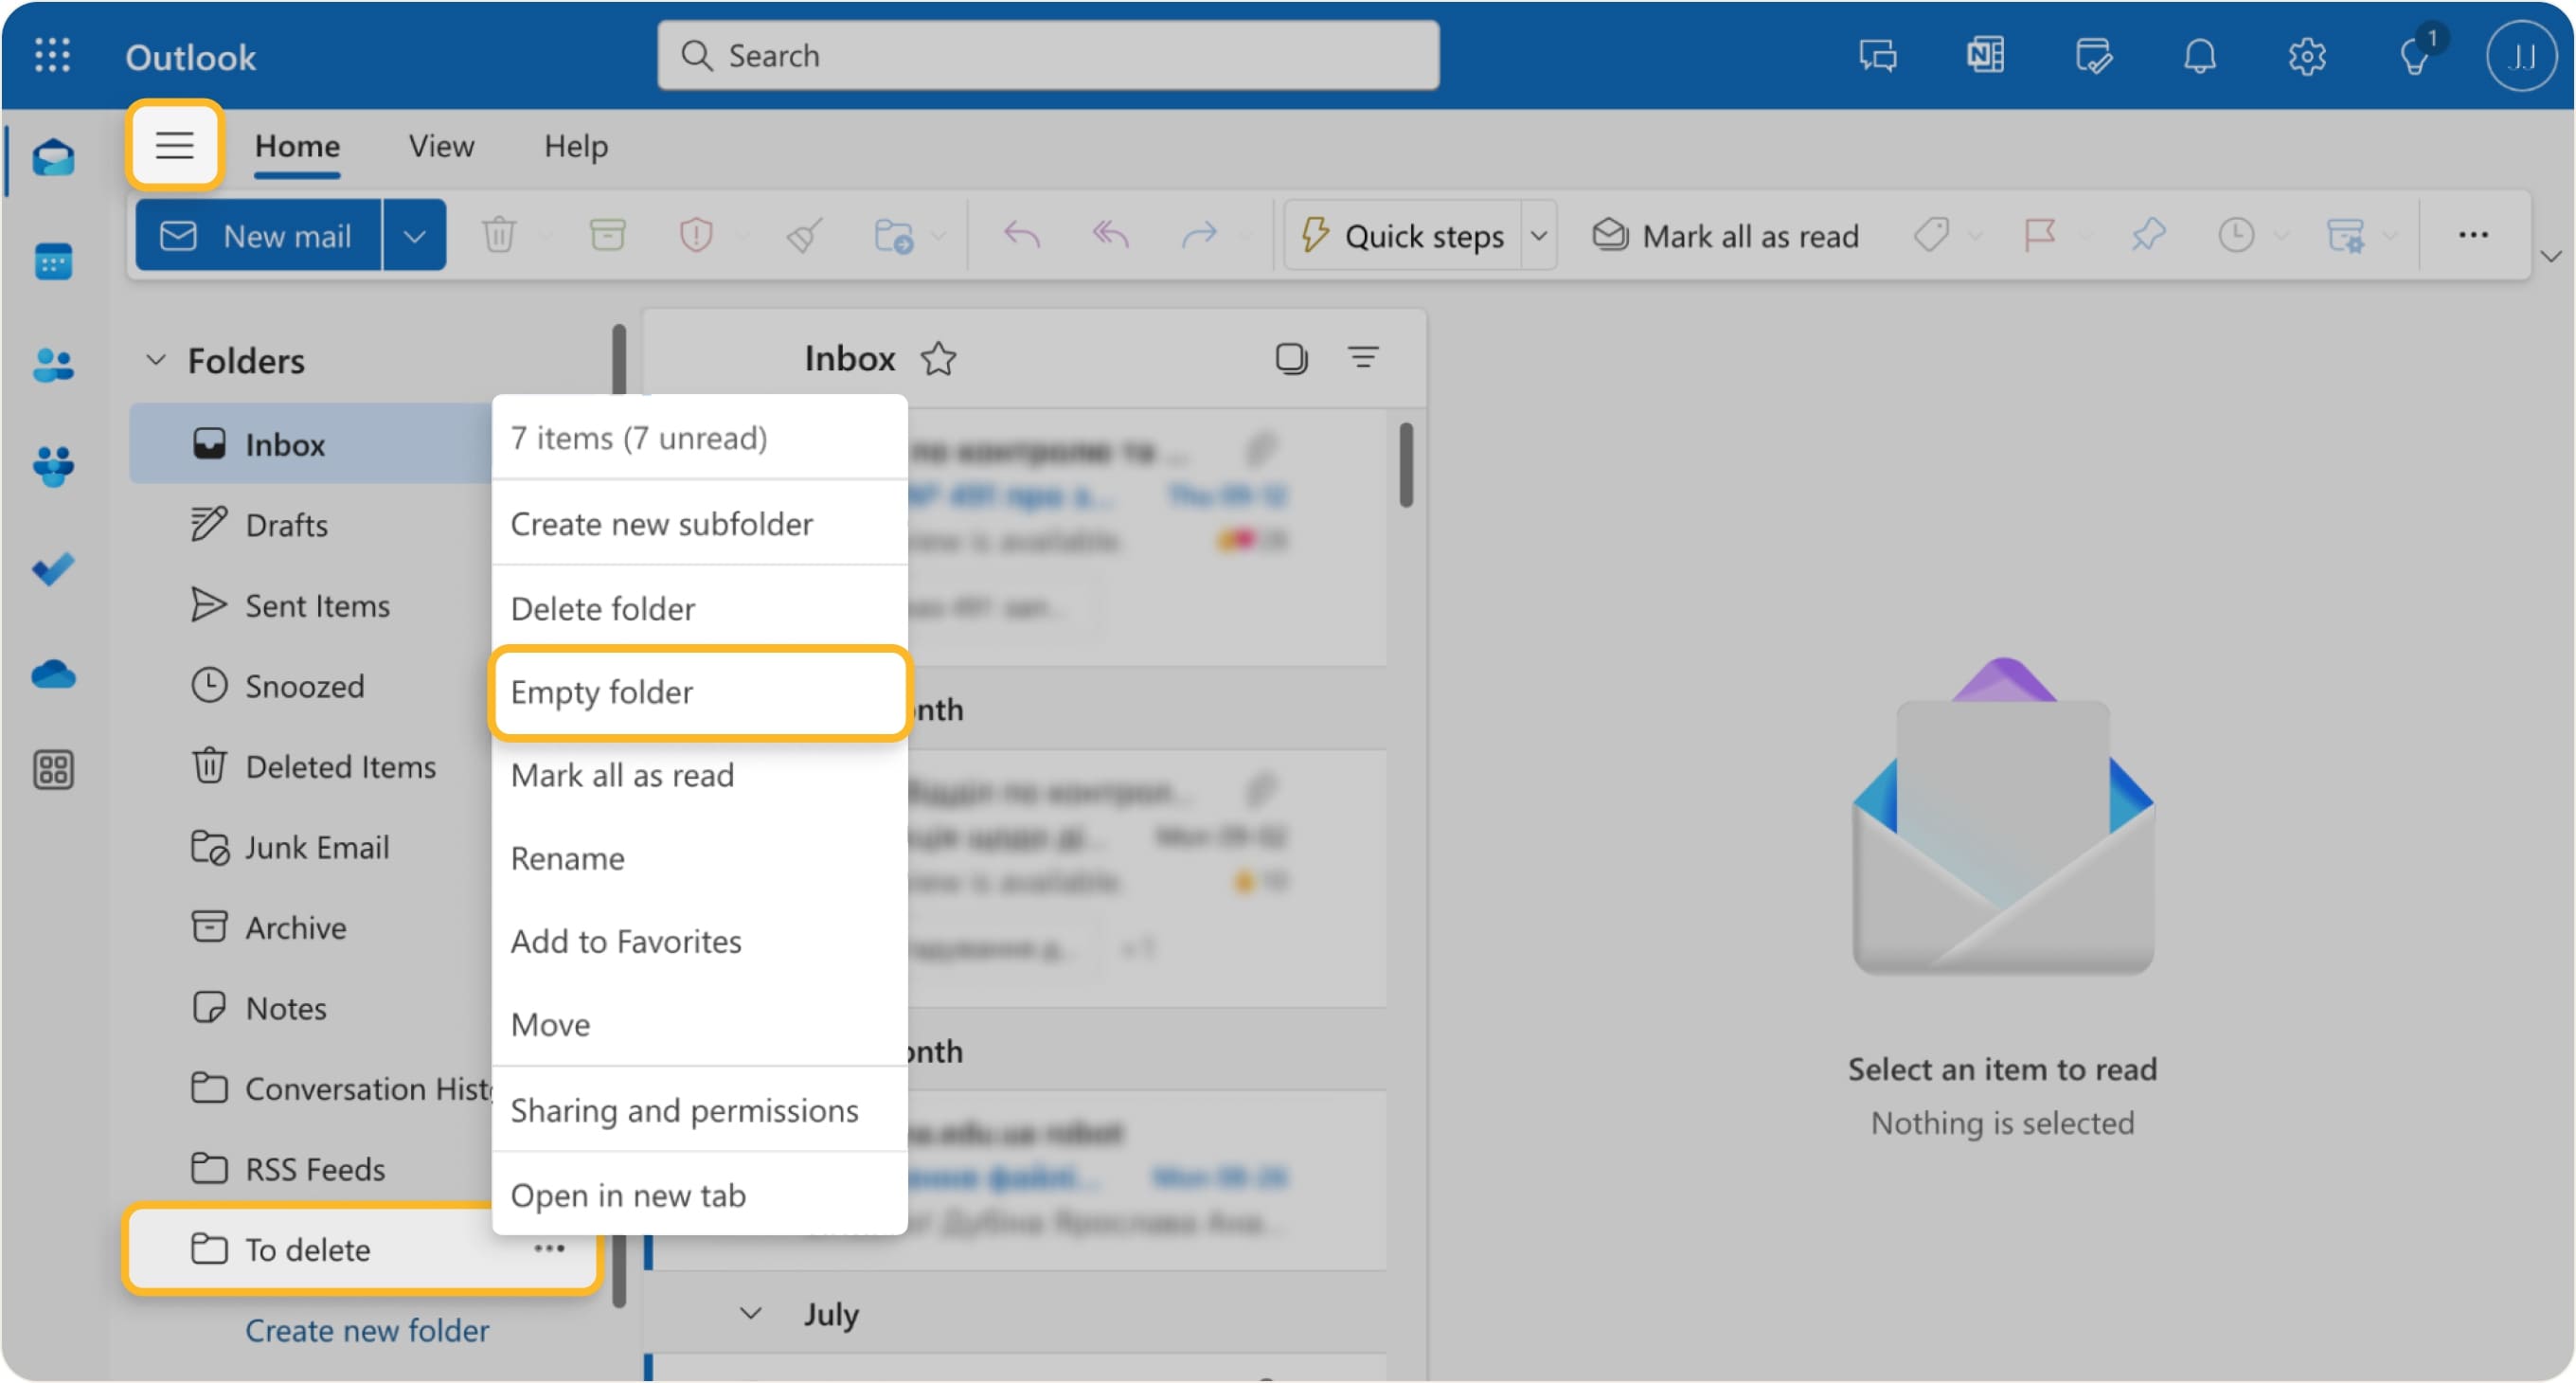Viewport: 2576px width, 1383px height.
Task: Open Outlook Settings gear icon
Action: coord(2307,56)
